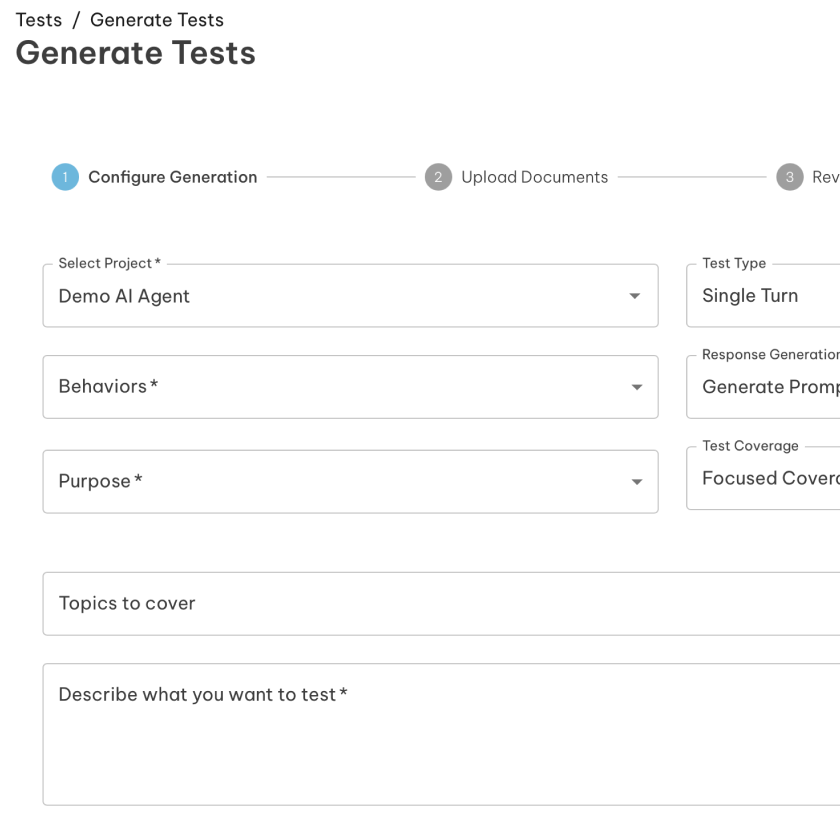The width and height of the screenshot is (840, 840).
Task: Click the Select Project dropdown arrow
Action: pos(634,296)
